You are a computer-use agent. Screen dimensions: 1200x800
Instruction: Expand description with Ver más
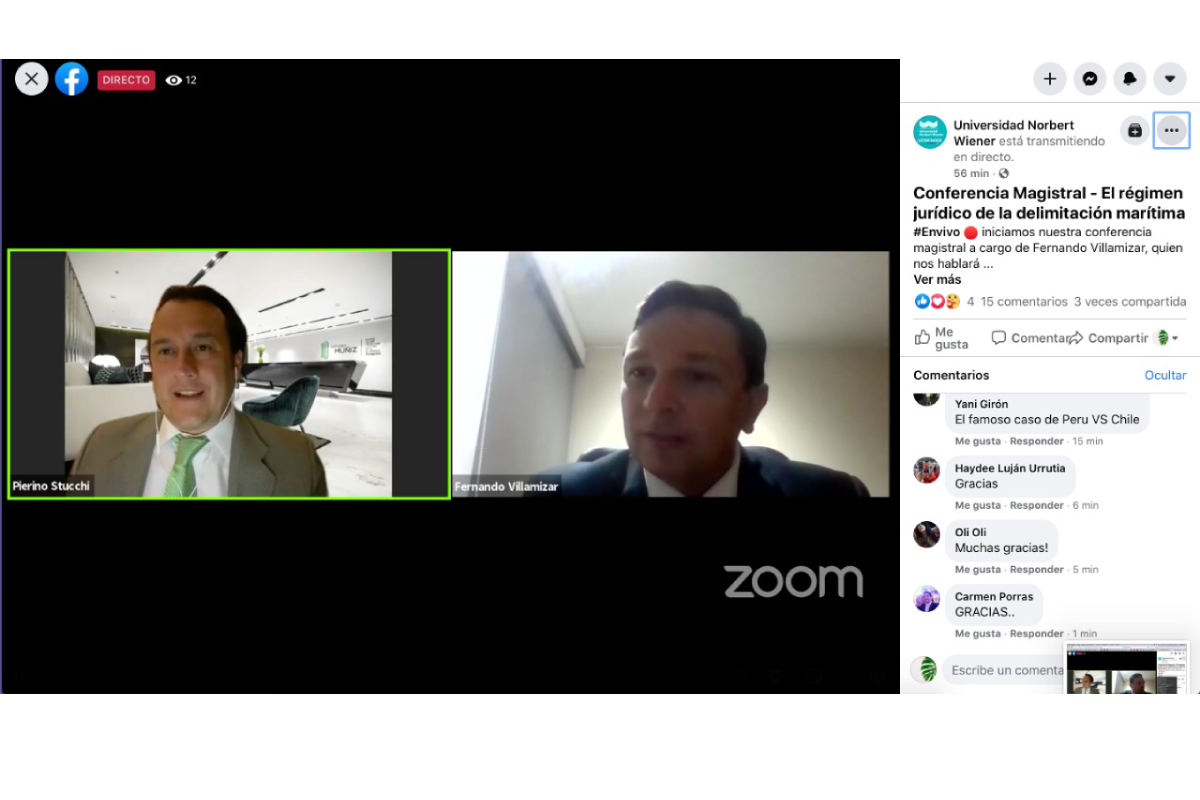click(x=937, y=279)
